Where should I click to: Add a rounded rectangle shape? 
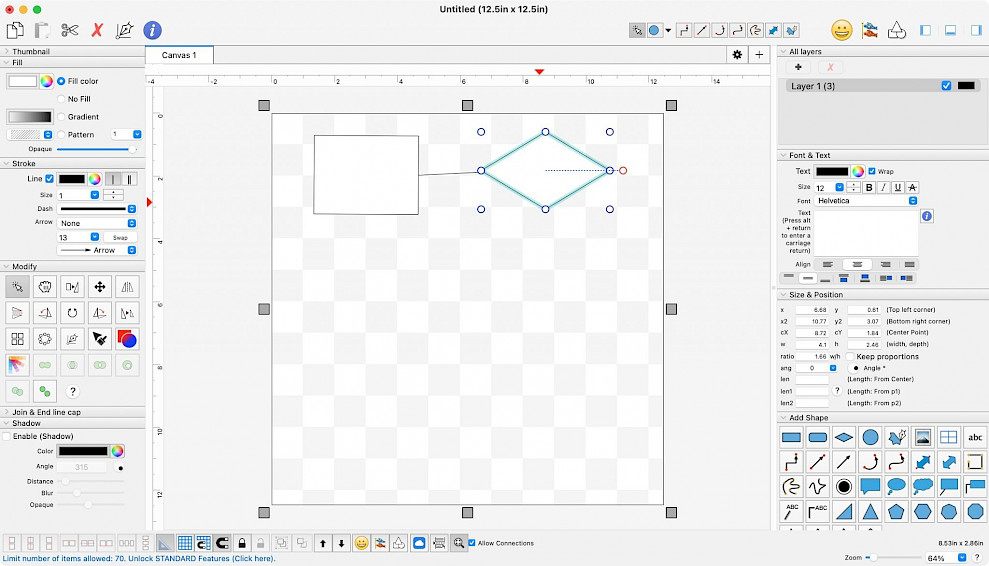(817, 437)
